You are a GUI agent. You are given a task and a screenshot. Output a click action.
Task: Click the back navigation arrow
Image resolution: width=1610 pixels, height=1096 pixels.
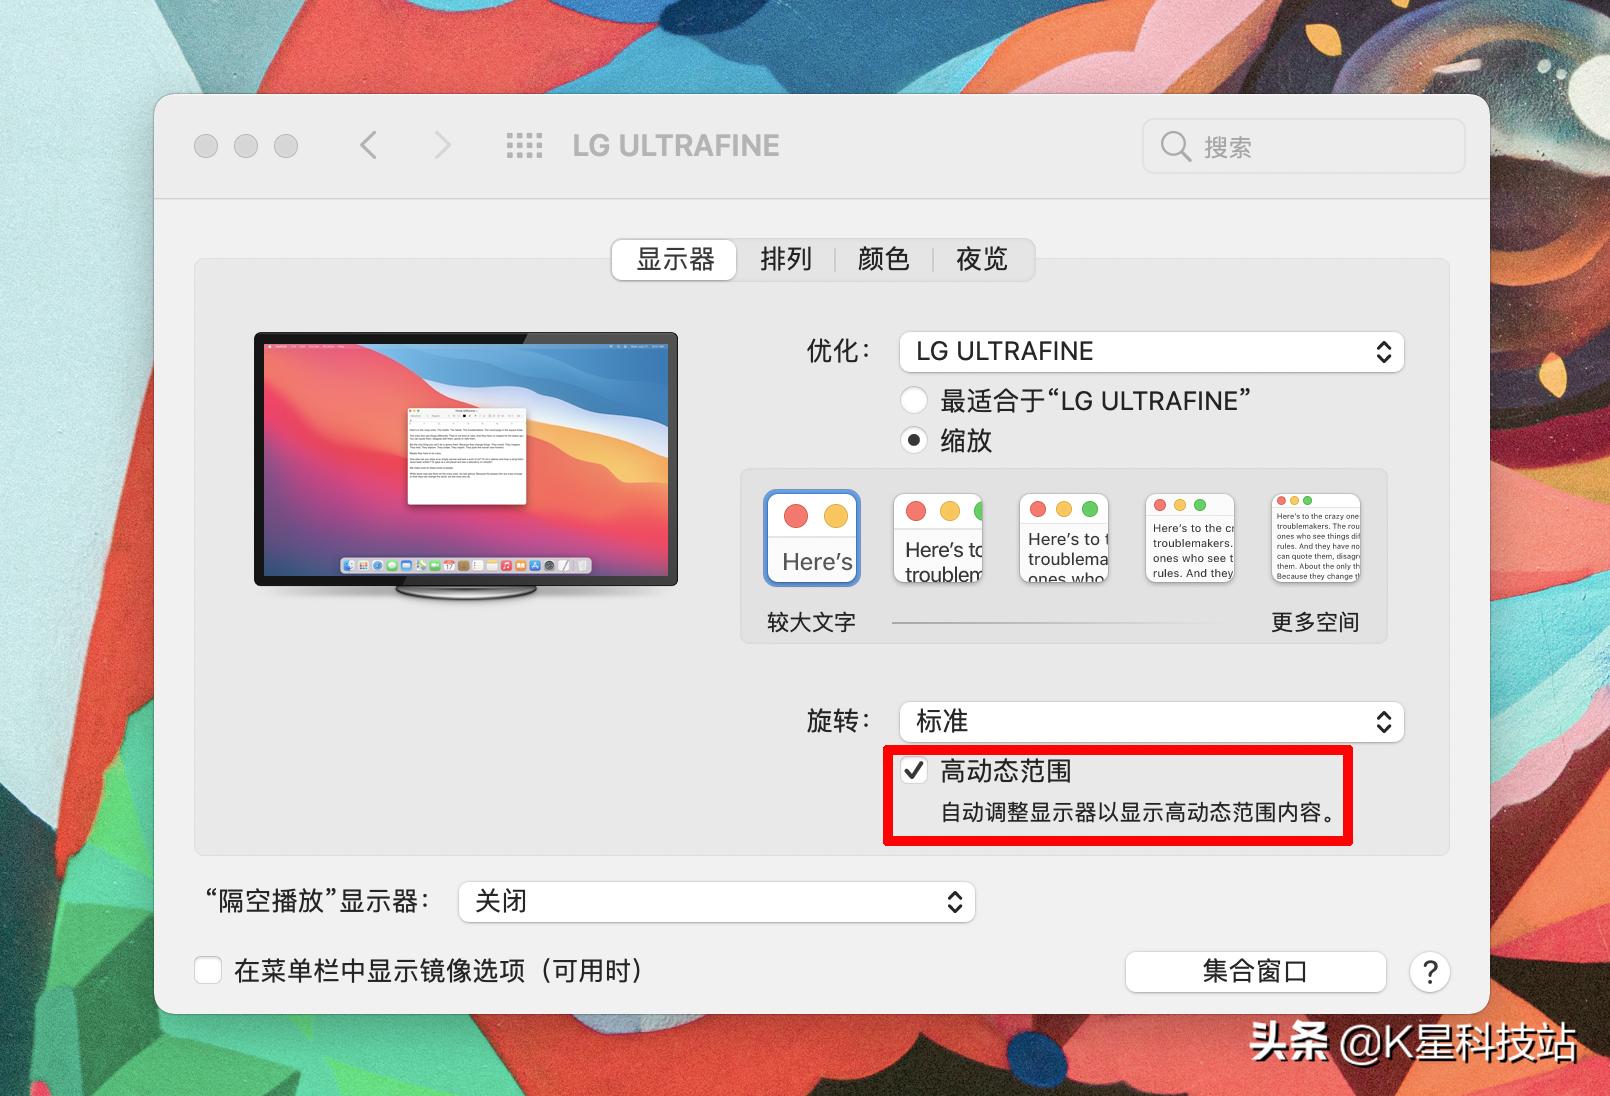(369, 145)
